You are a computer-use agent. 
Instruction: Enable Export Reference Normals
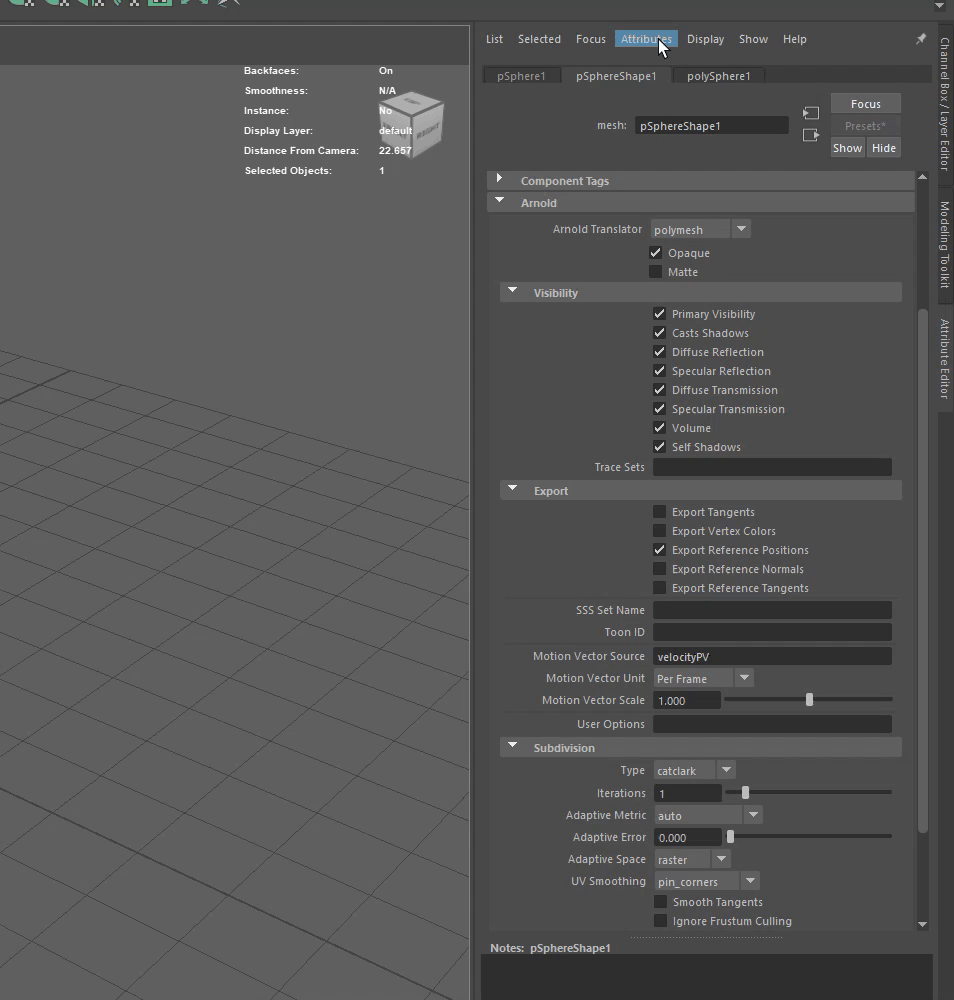tap(659, 568)
